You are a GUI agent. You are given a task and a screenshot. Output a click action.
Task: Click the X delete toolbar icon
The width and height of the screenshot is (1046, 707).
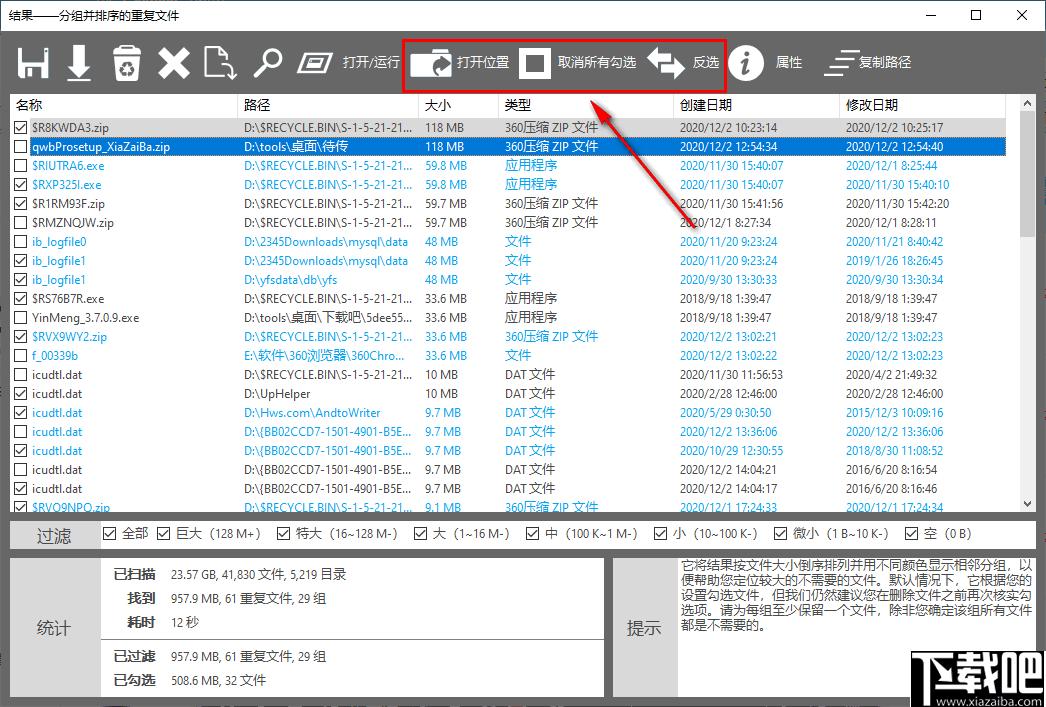pyautogui.click(x=174, y=63)
